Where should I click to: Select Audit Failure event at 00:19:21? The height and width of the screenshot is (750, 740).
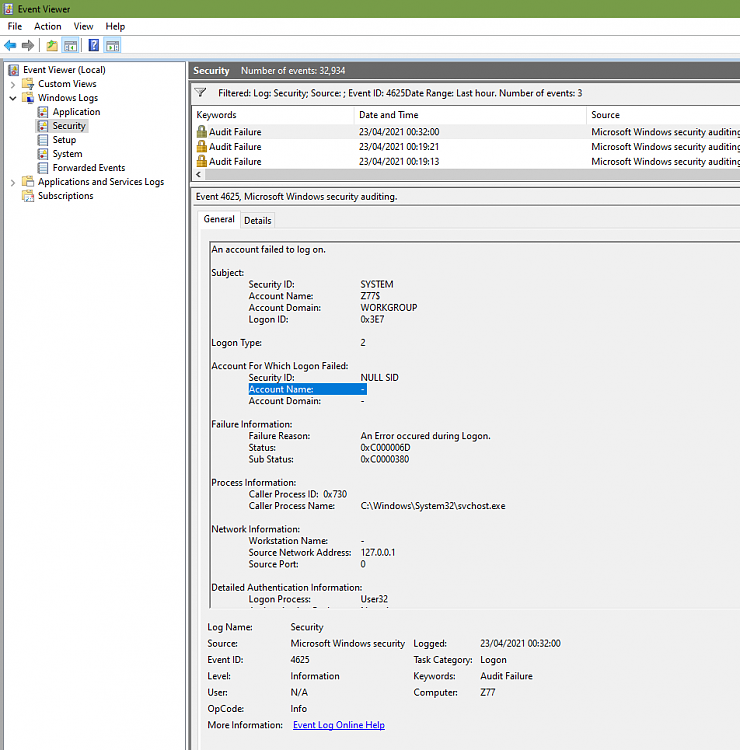tap(466, 146)
